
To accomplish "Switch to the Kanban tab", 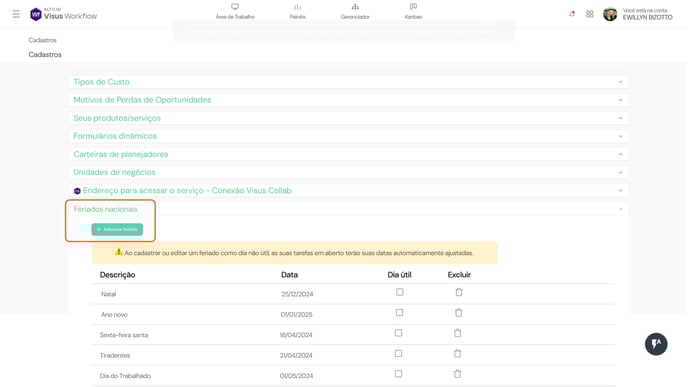I will click(413, 11).
